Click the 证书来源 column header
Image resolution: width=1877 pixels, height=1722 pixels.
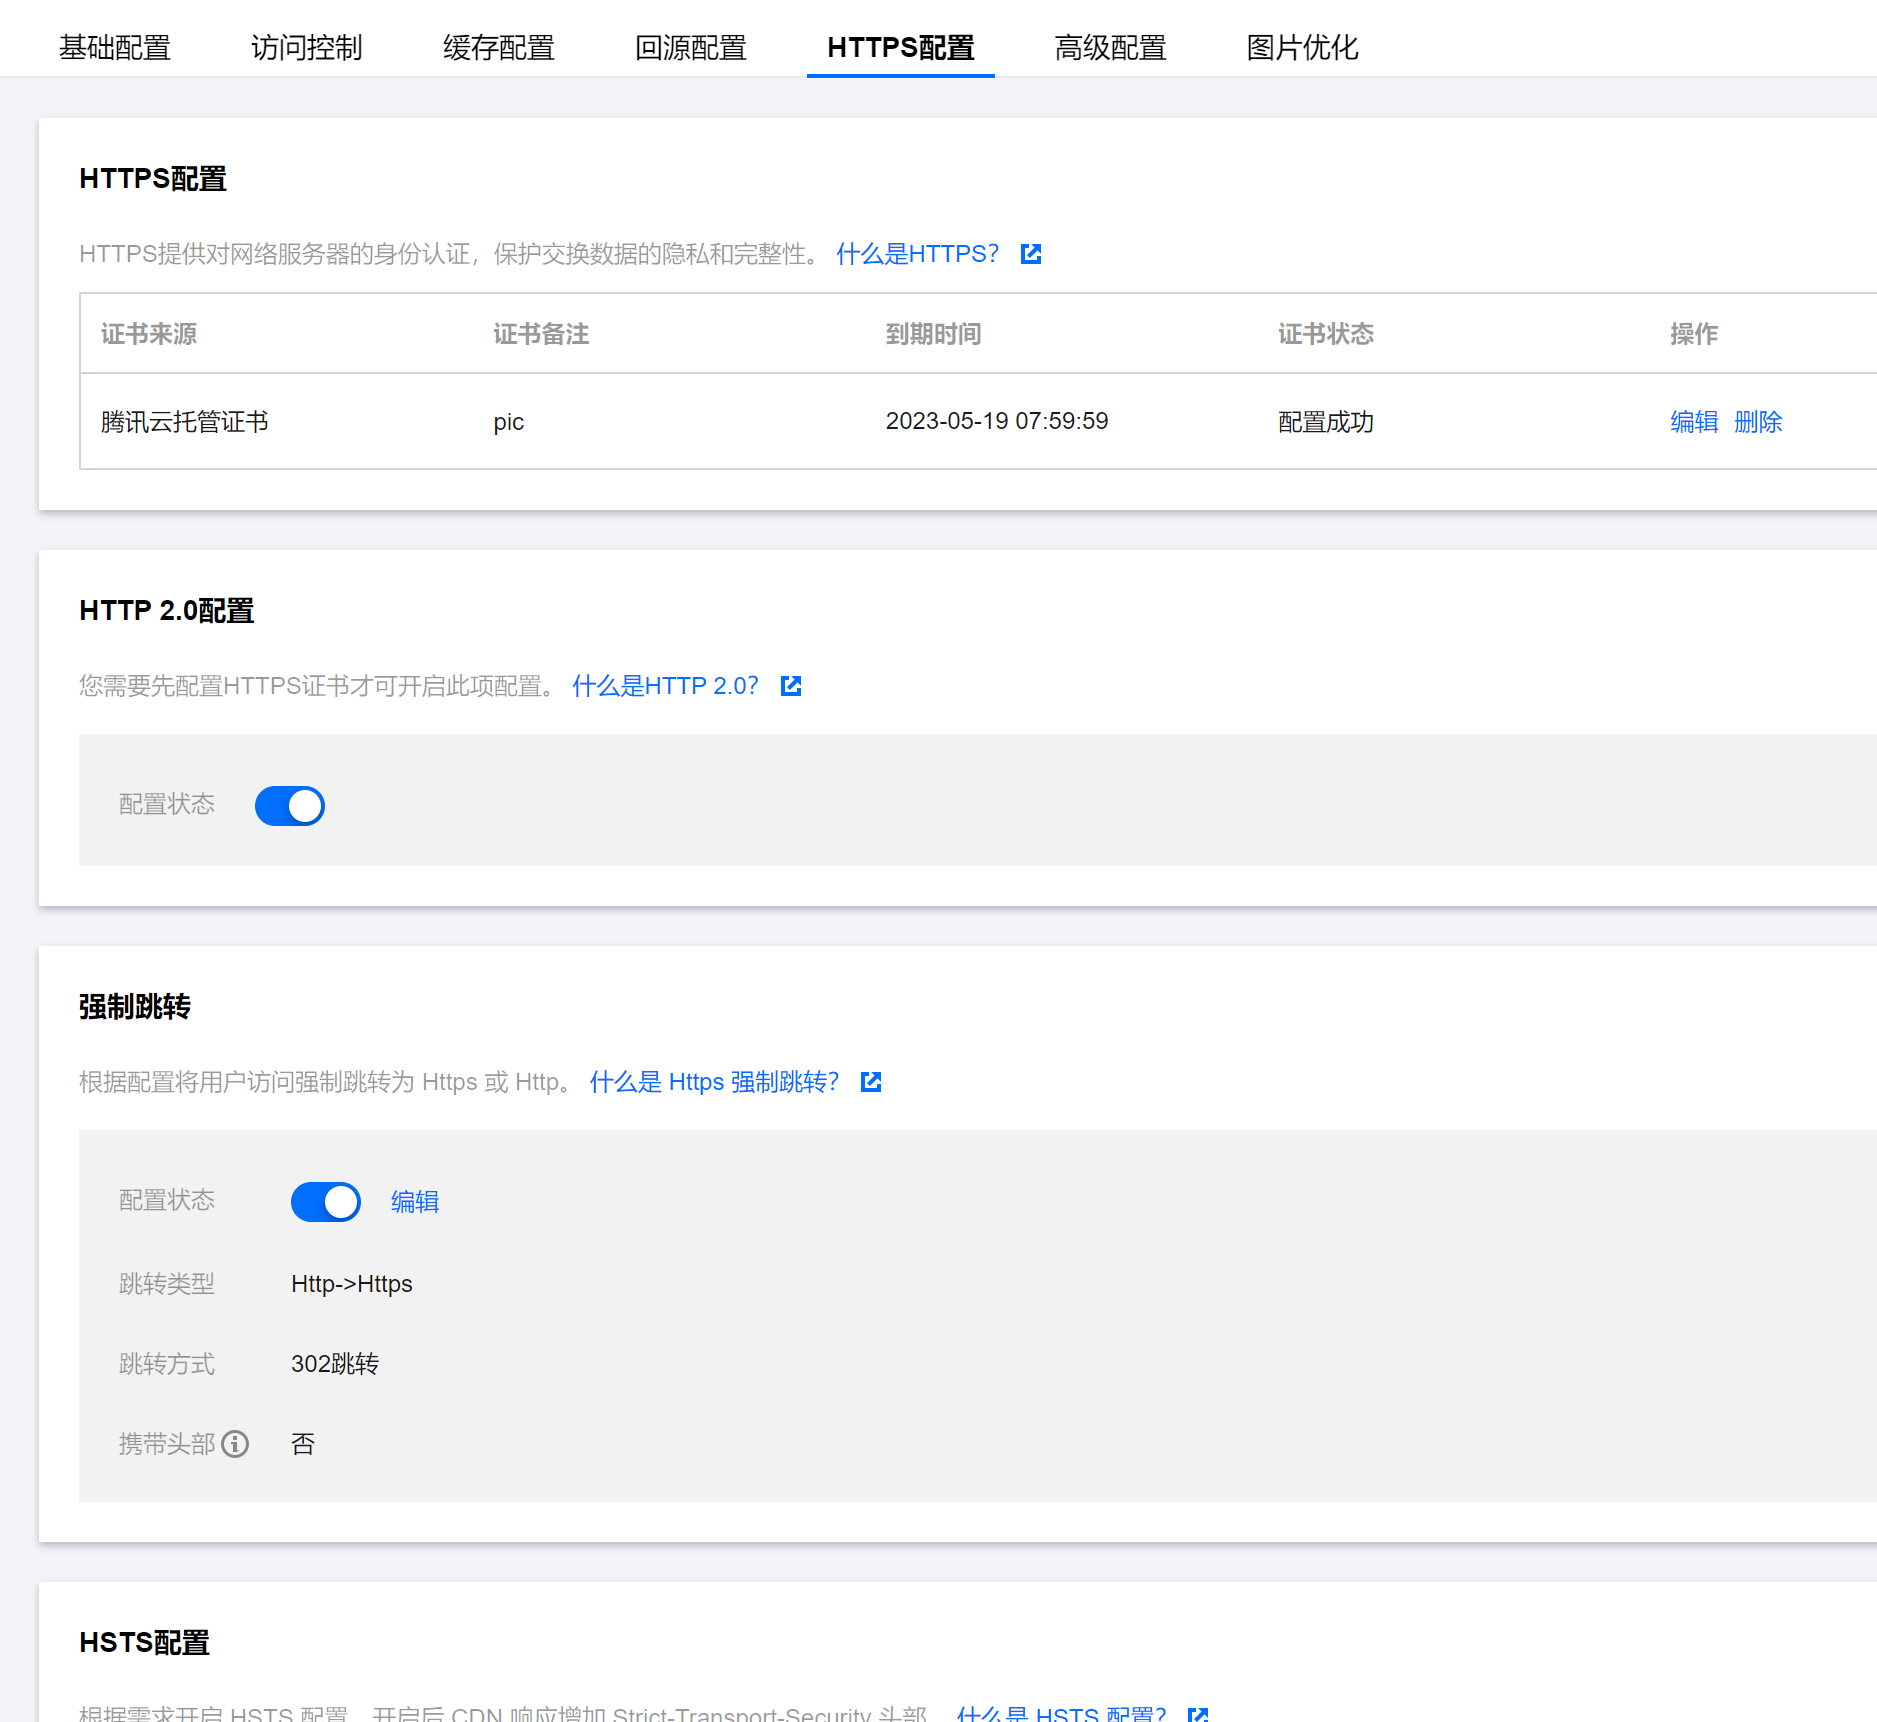[149, 334]
